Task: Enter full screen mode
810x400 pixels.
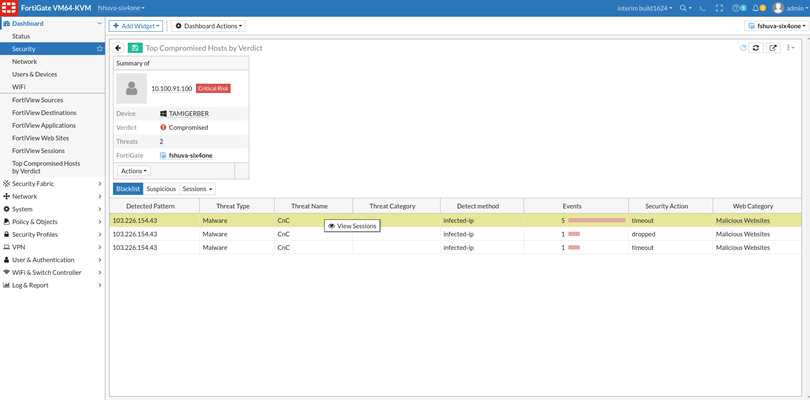Action: [x=719, y=8]
